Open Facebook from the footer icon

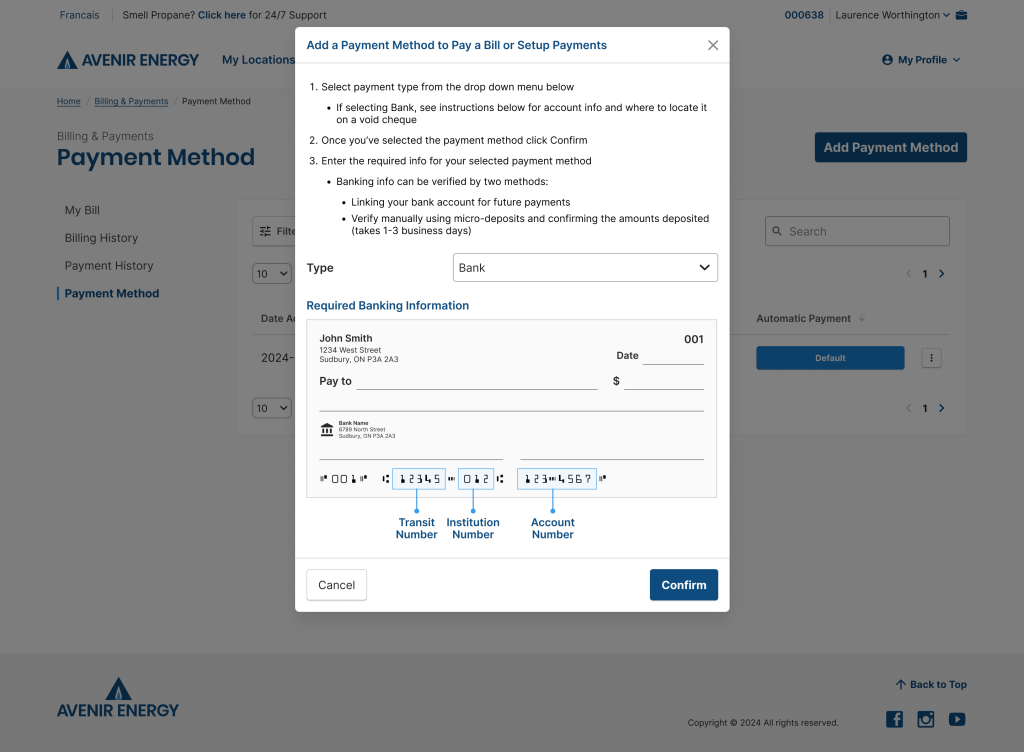tap(894, 719)
